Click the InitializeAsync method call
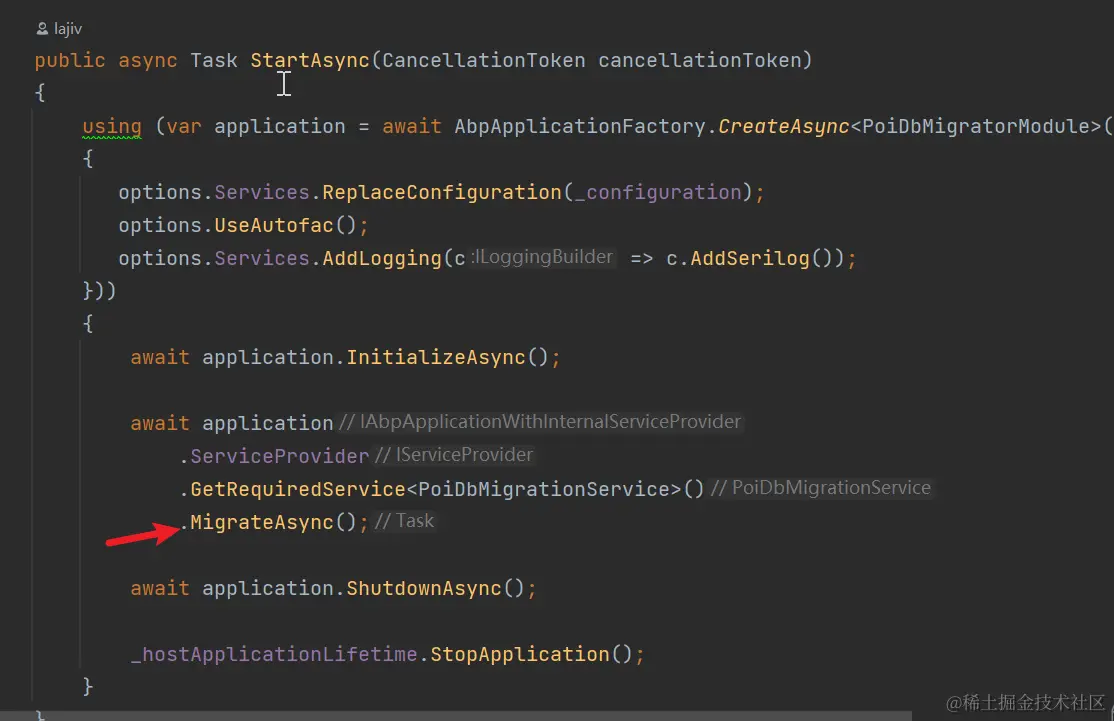The width and height of the screenshot is (1114, 721). pyautogui.click(x=436, y=357)
